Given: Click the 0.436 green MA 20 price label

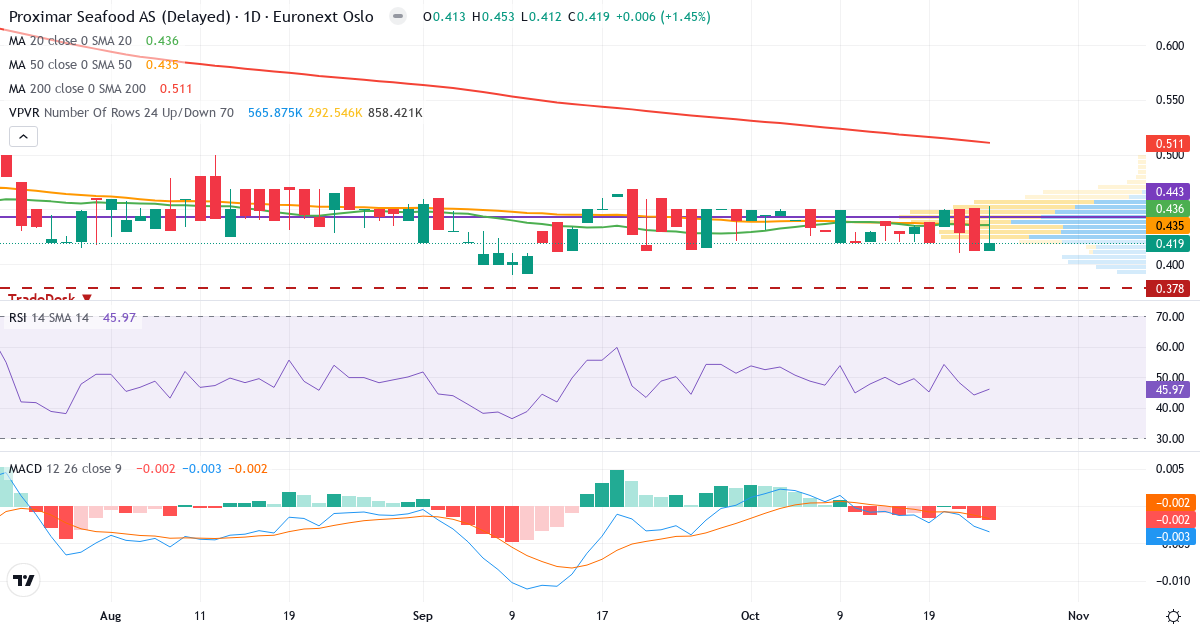Looking at the screenshot, I should 1168,208.
